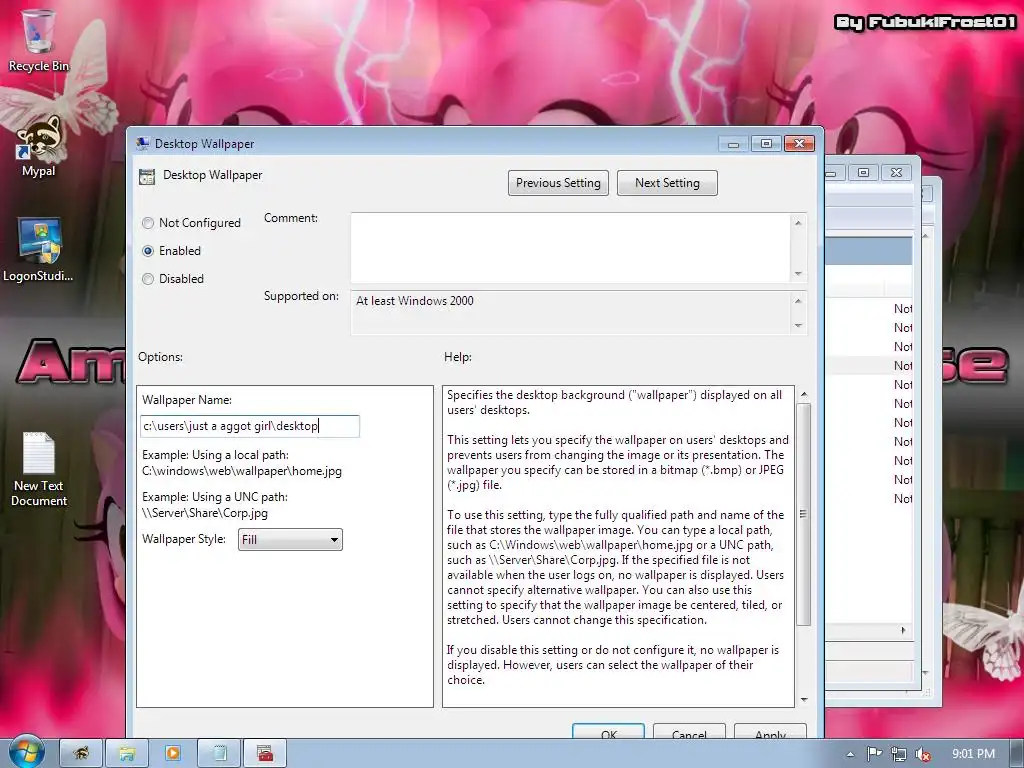Click the policy setting icon beside Desktop Wallpaper

pyautogui.click(x=147, y=176)
